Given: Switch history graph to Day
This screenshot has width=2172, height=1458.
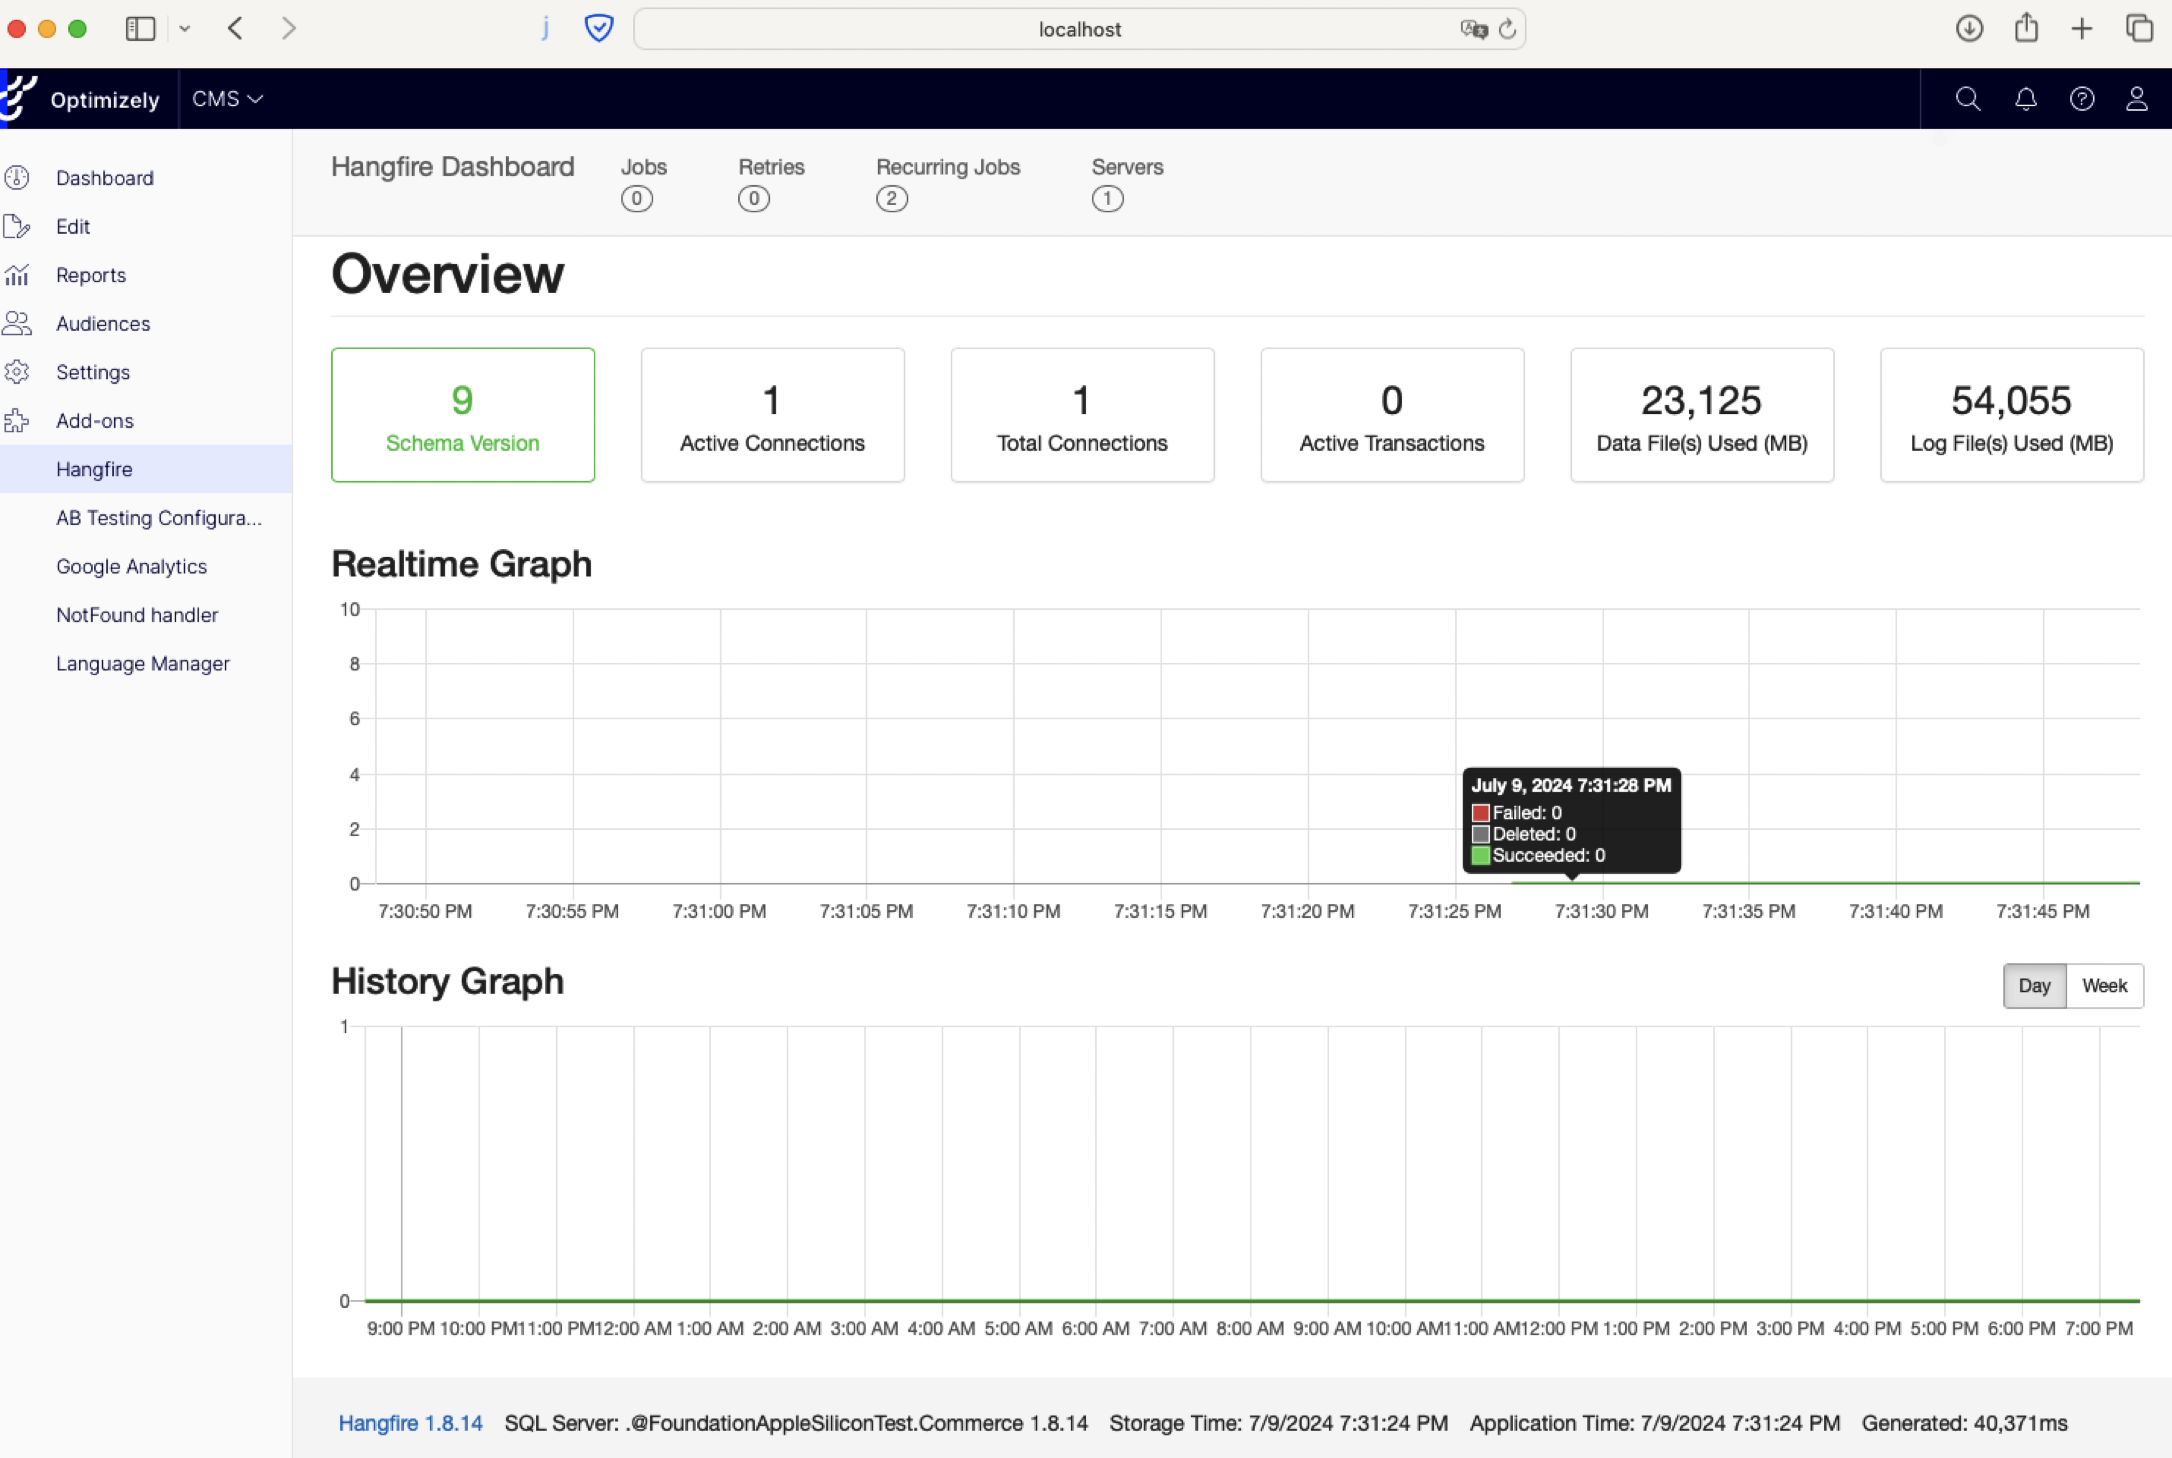Looking at the screenshot, I should coord(2034,986).
